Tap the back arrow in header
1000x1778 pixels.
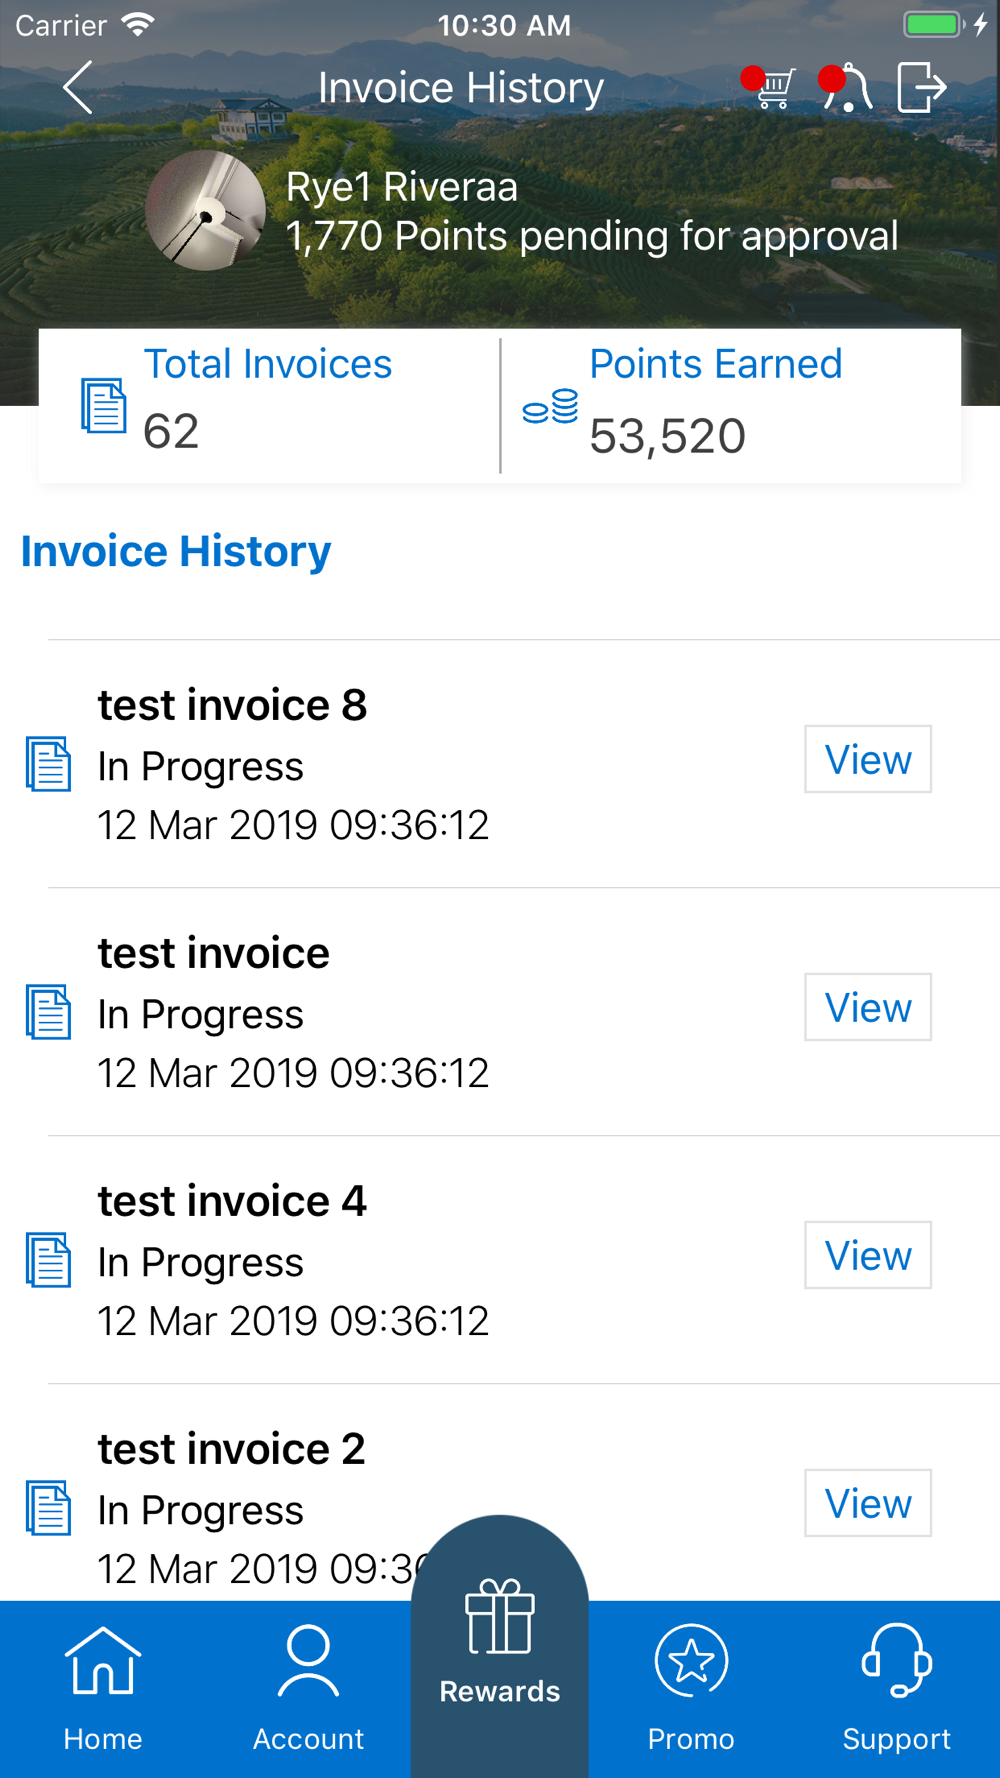pos(78,87)
